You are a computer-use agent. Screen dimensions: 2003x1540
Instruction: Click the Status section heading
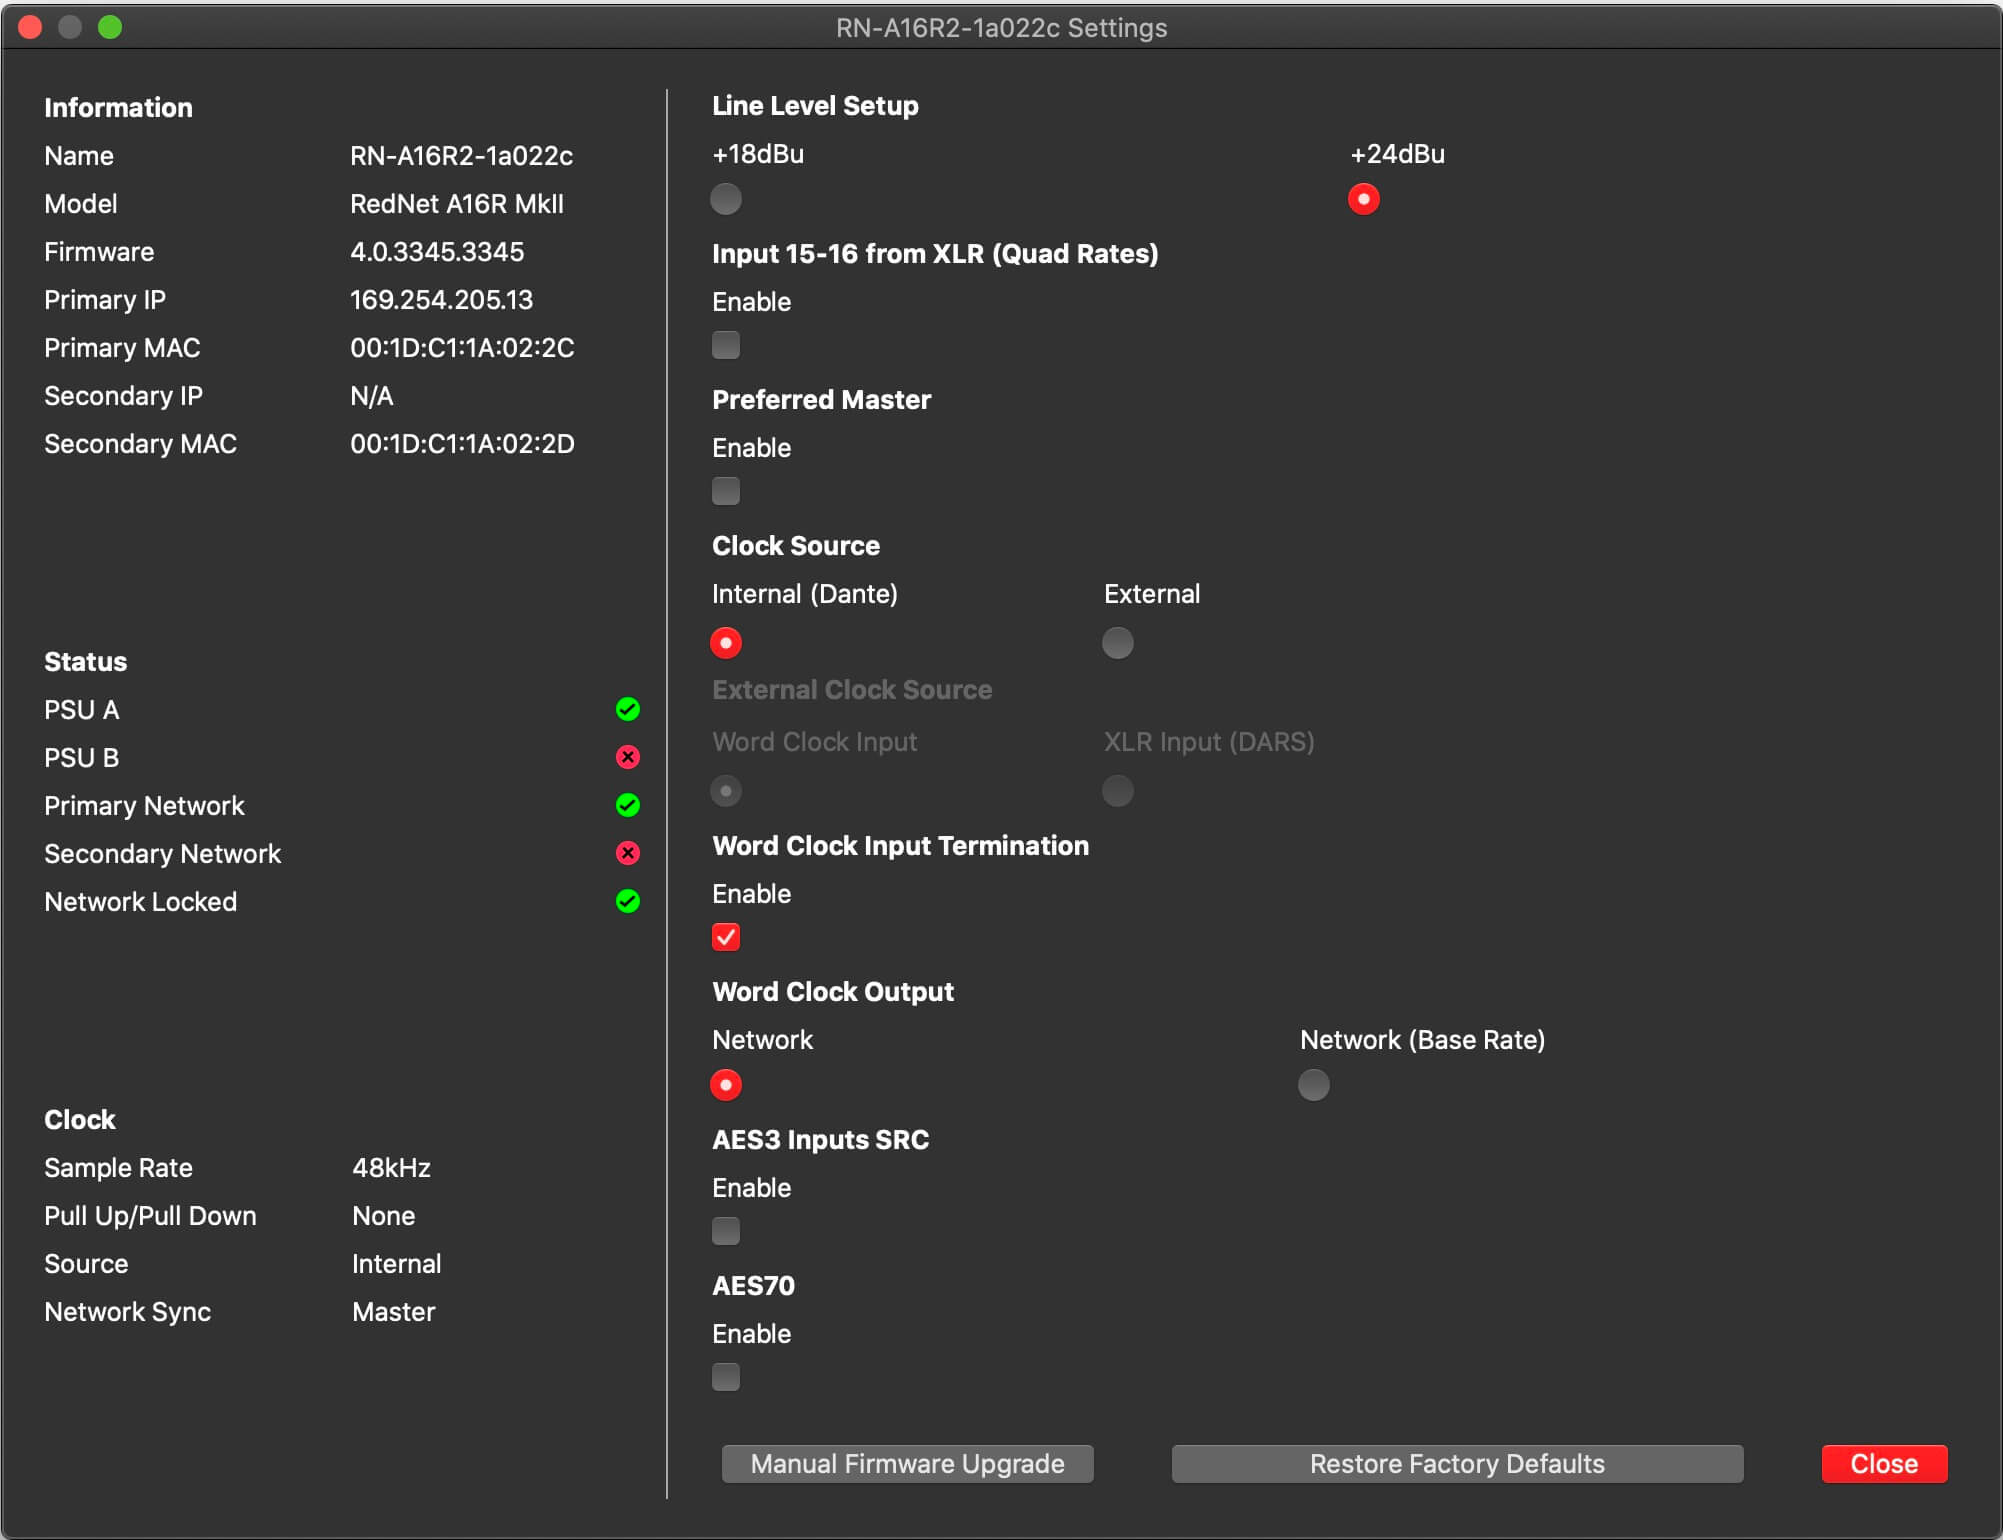tap(85, 662)
